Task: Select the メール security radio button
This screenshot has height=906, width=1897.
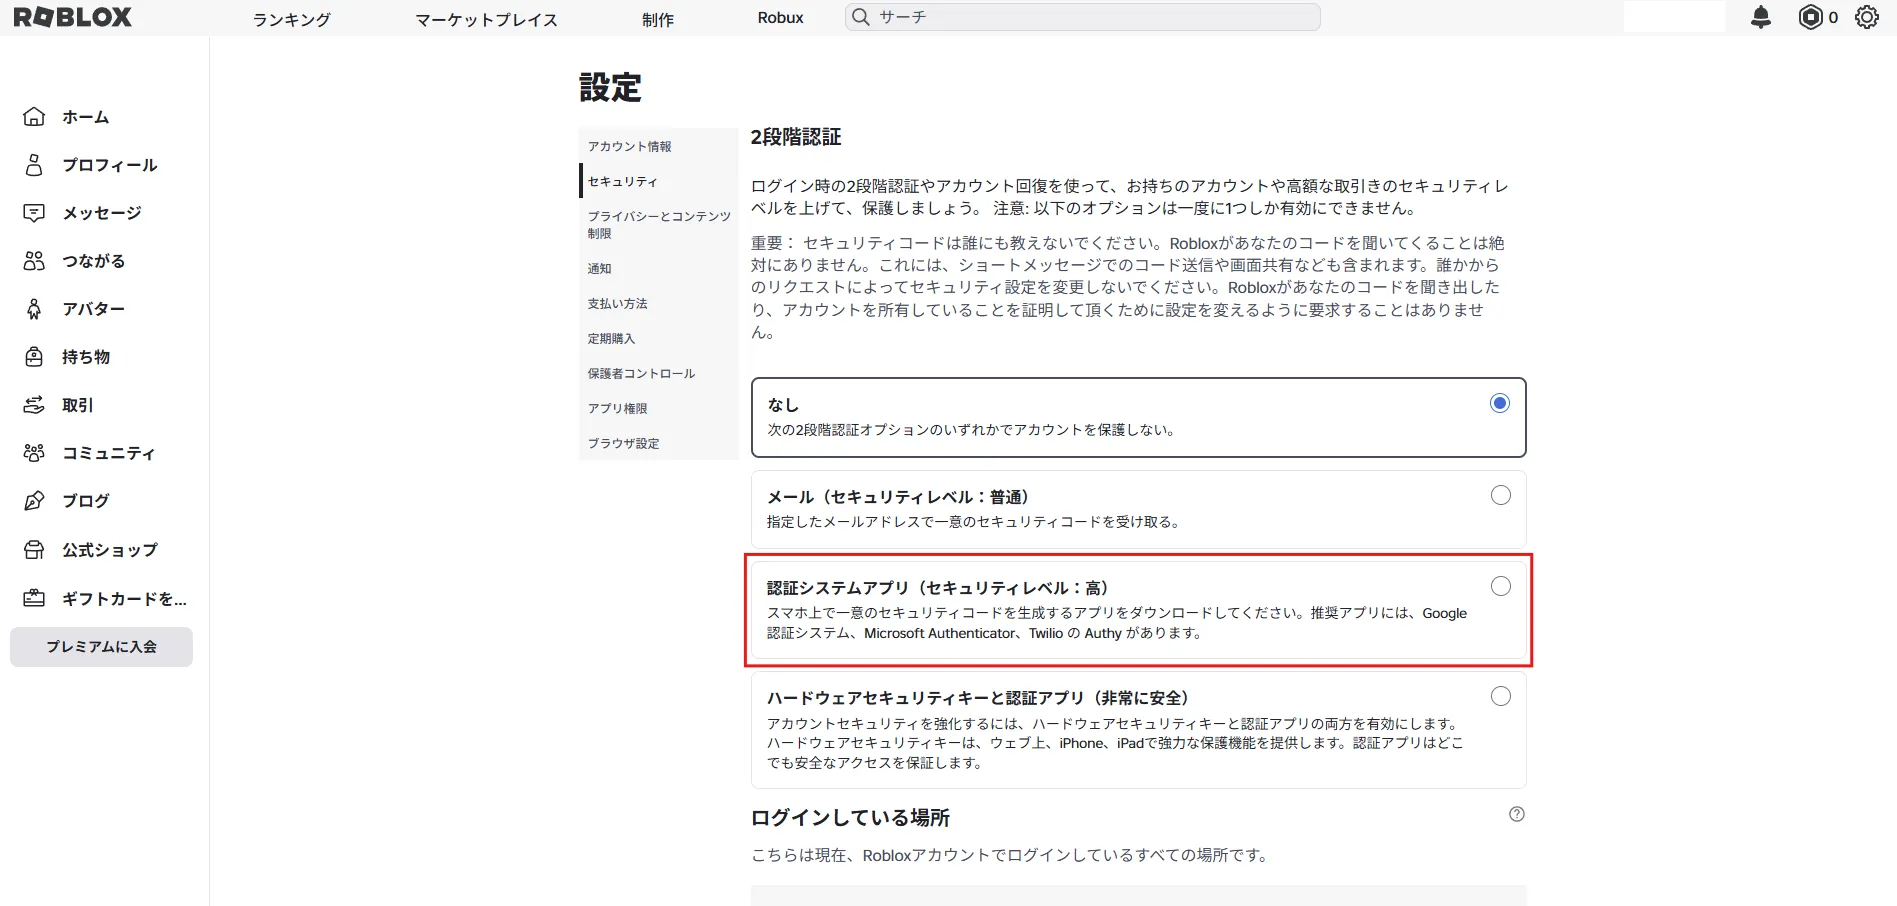Action: [x=1500, y=495]
